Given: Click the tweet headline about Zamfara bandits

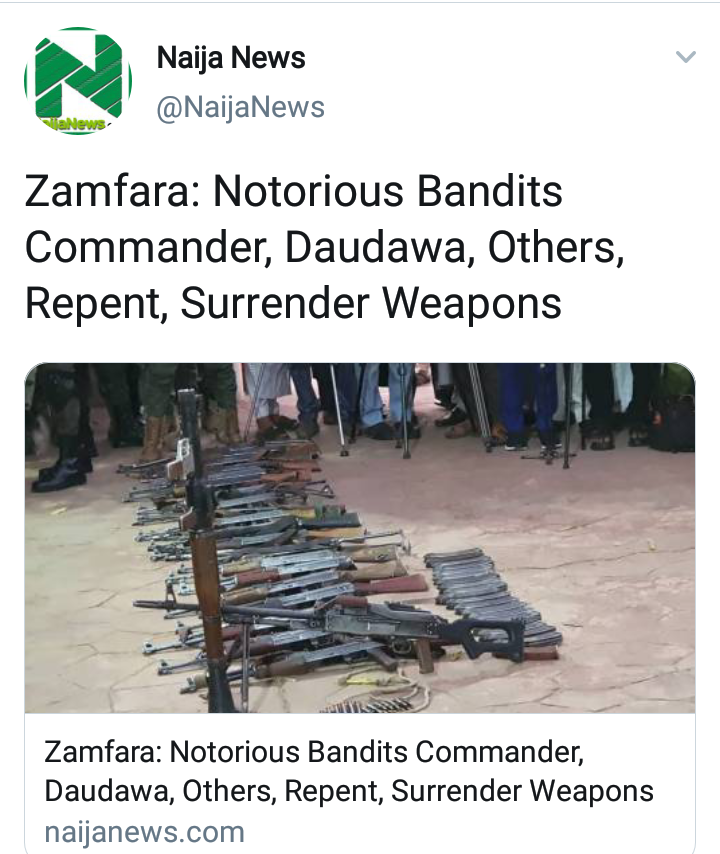Looking at the screenshot, I should (324, 247).
